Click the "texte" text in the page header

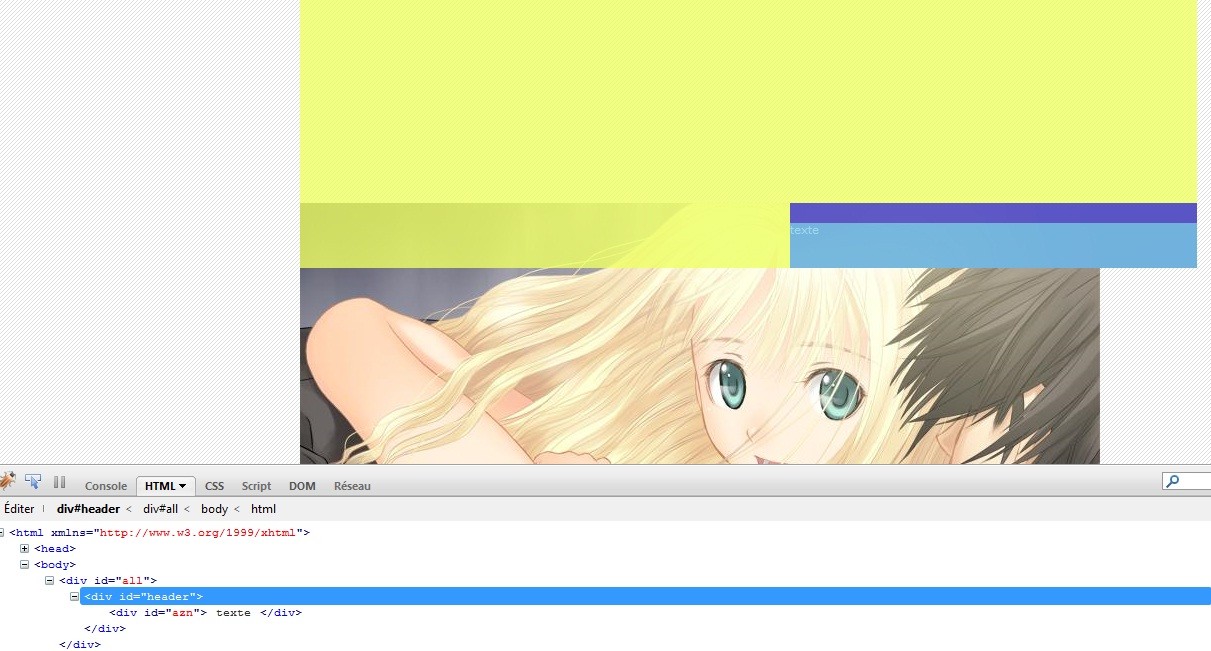(x=804, y=230)
